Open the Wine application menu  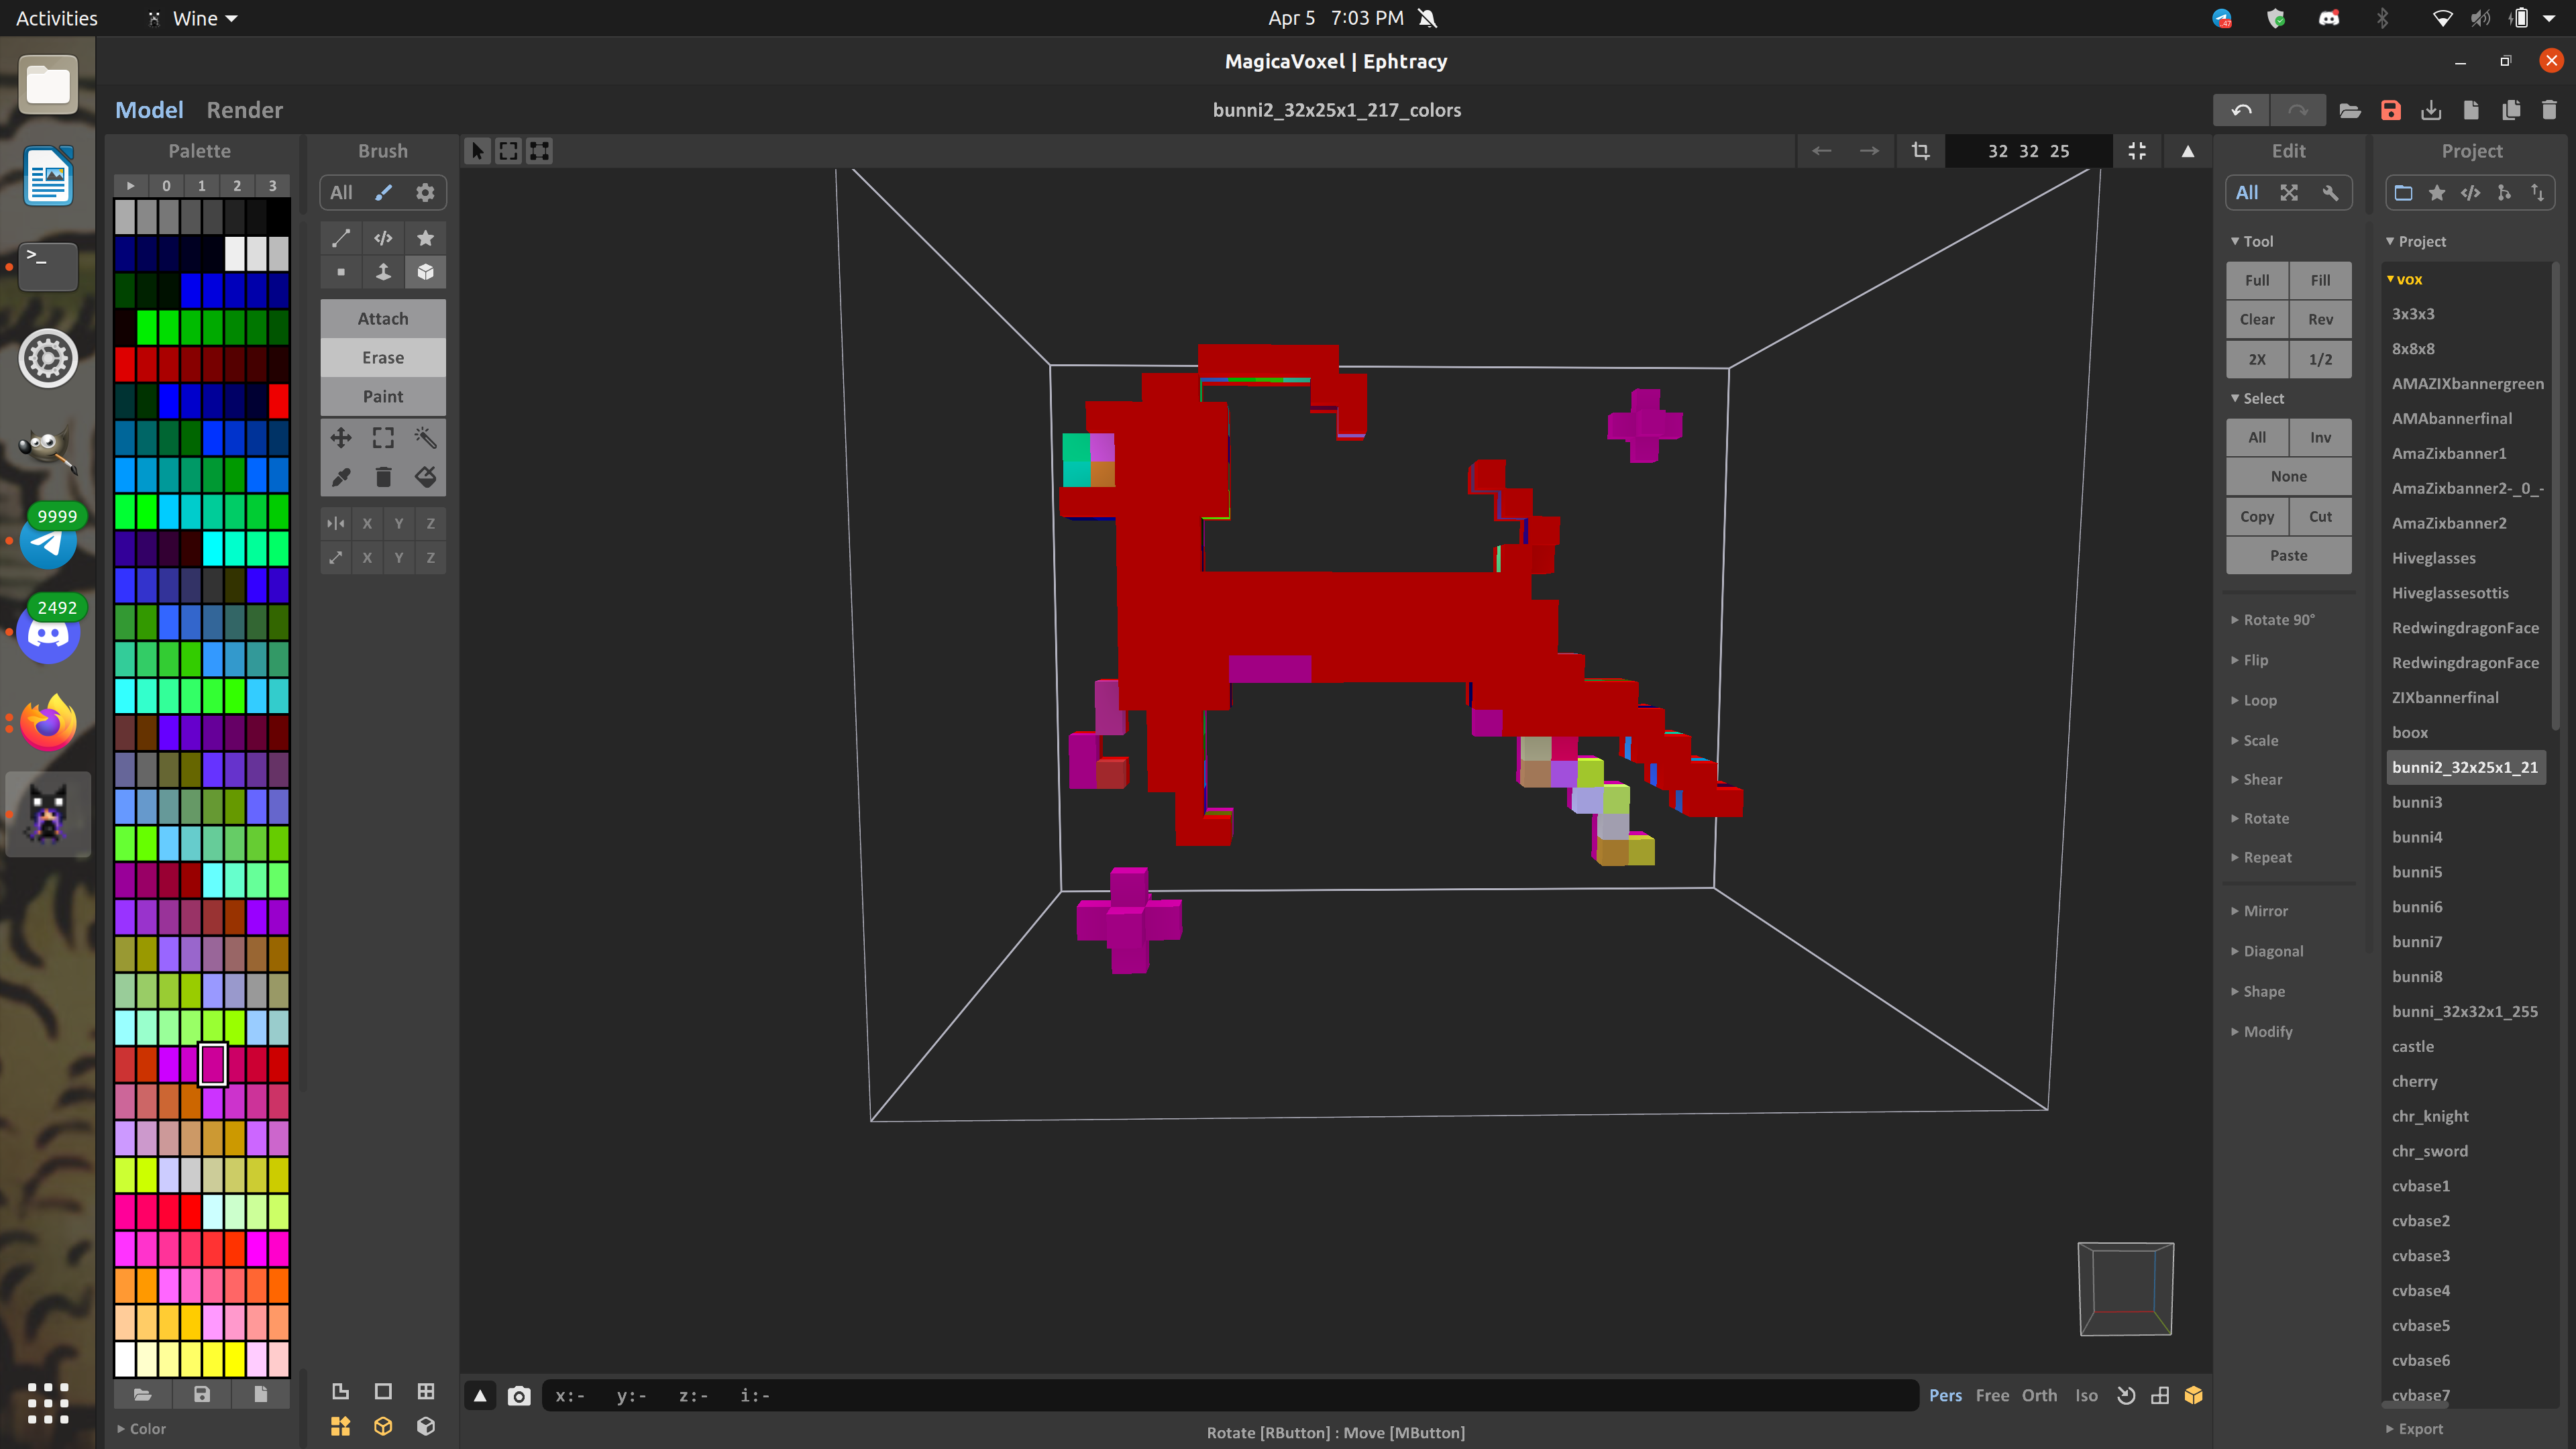tap(193, 18)
